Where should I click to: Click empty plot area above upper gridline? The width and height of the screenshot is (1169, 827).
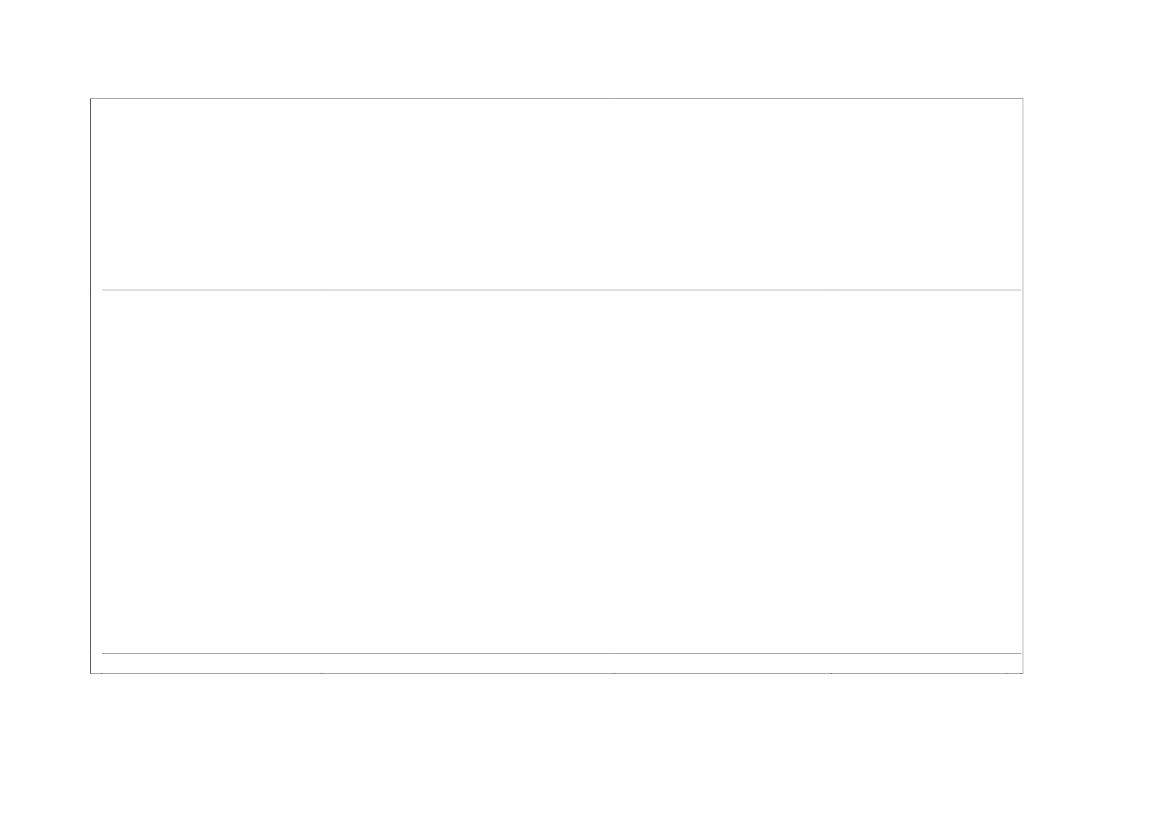click(557, 194)
